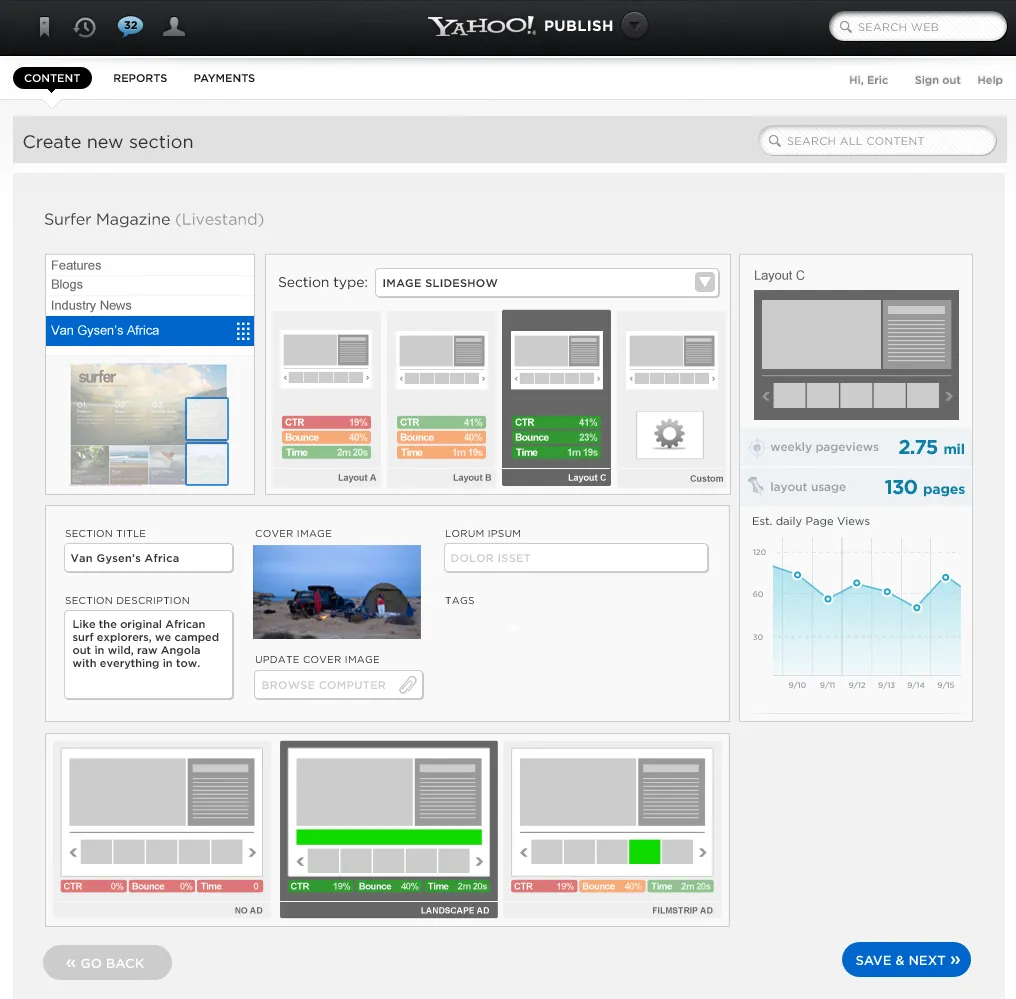Image resolution: width=1016 pixels, height=999 pixels.
Task: Edit the Section Description text area
Action: pyautogui.click(x=148, y=654)
